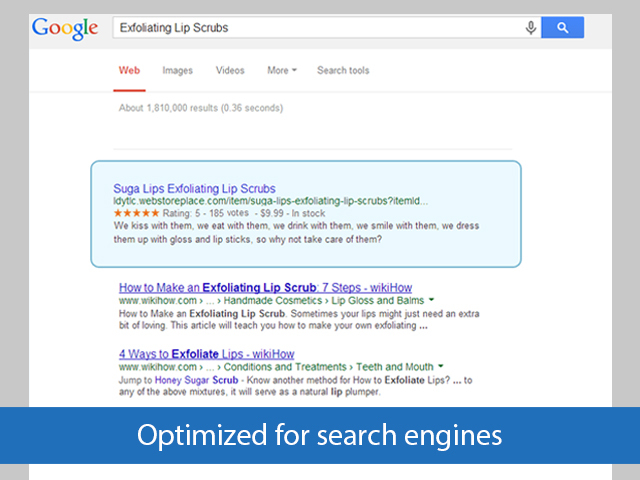Viewport: 640px width, 480px height.
Task: Click the Handmade Cosmetics breadcrumb URL
Action: click(273, 300)
